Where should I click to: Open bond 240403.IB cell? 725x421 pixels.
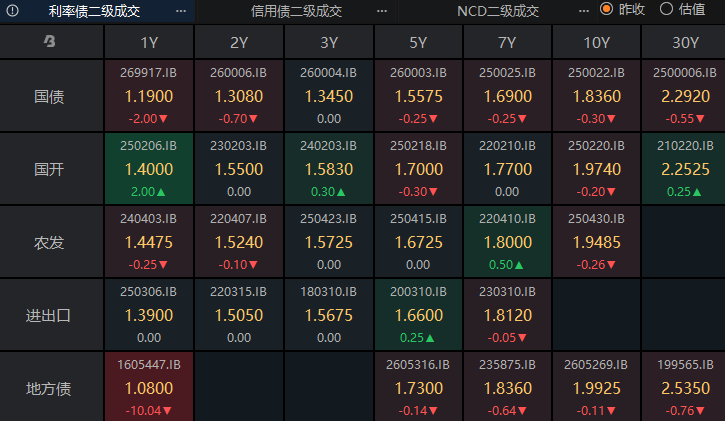[x=149, y=242]
